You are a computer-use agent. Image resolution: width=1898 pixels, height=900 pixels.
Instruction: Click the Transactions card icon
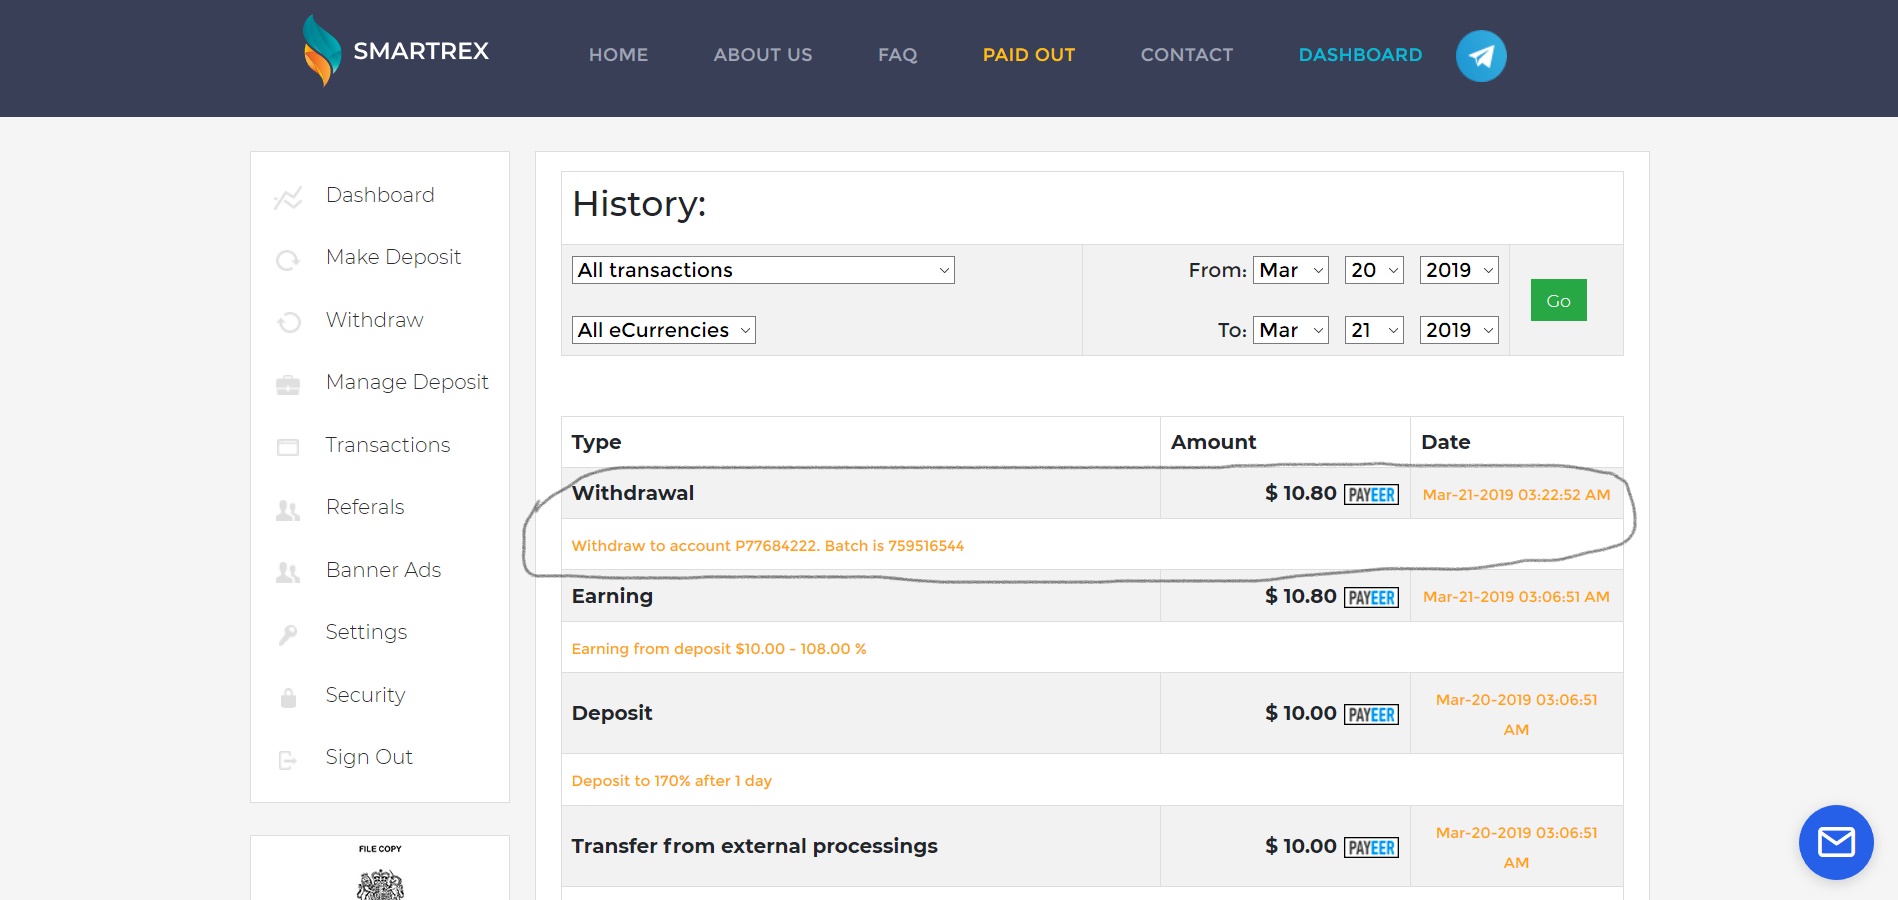click(x=288, y=447)
